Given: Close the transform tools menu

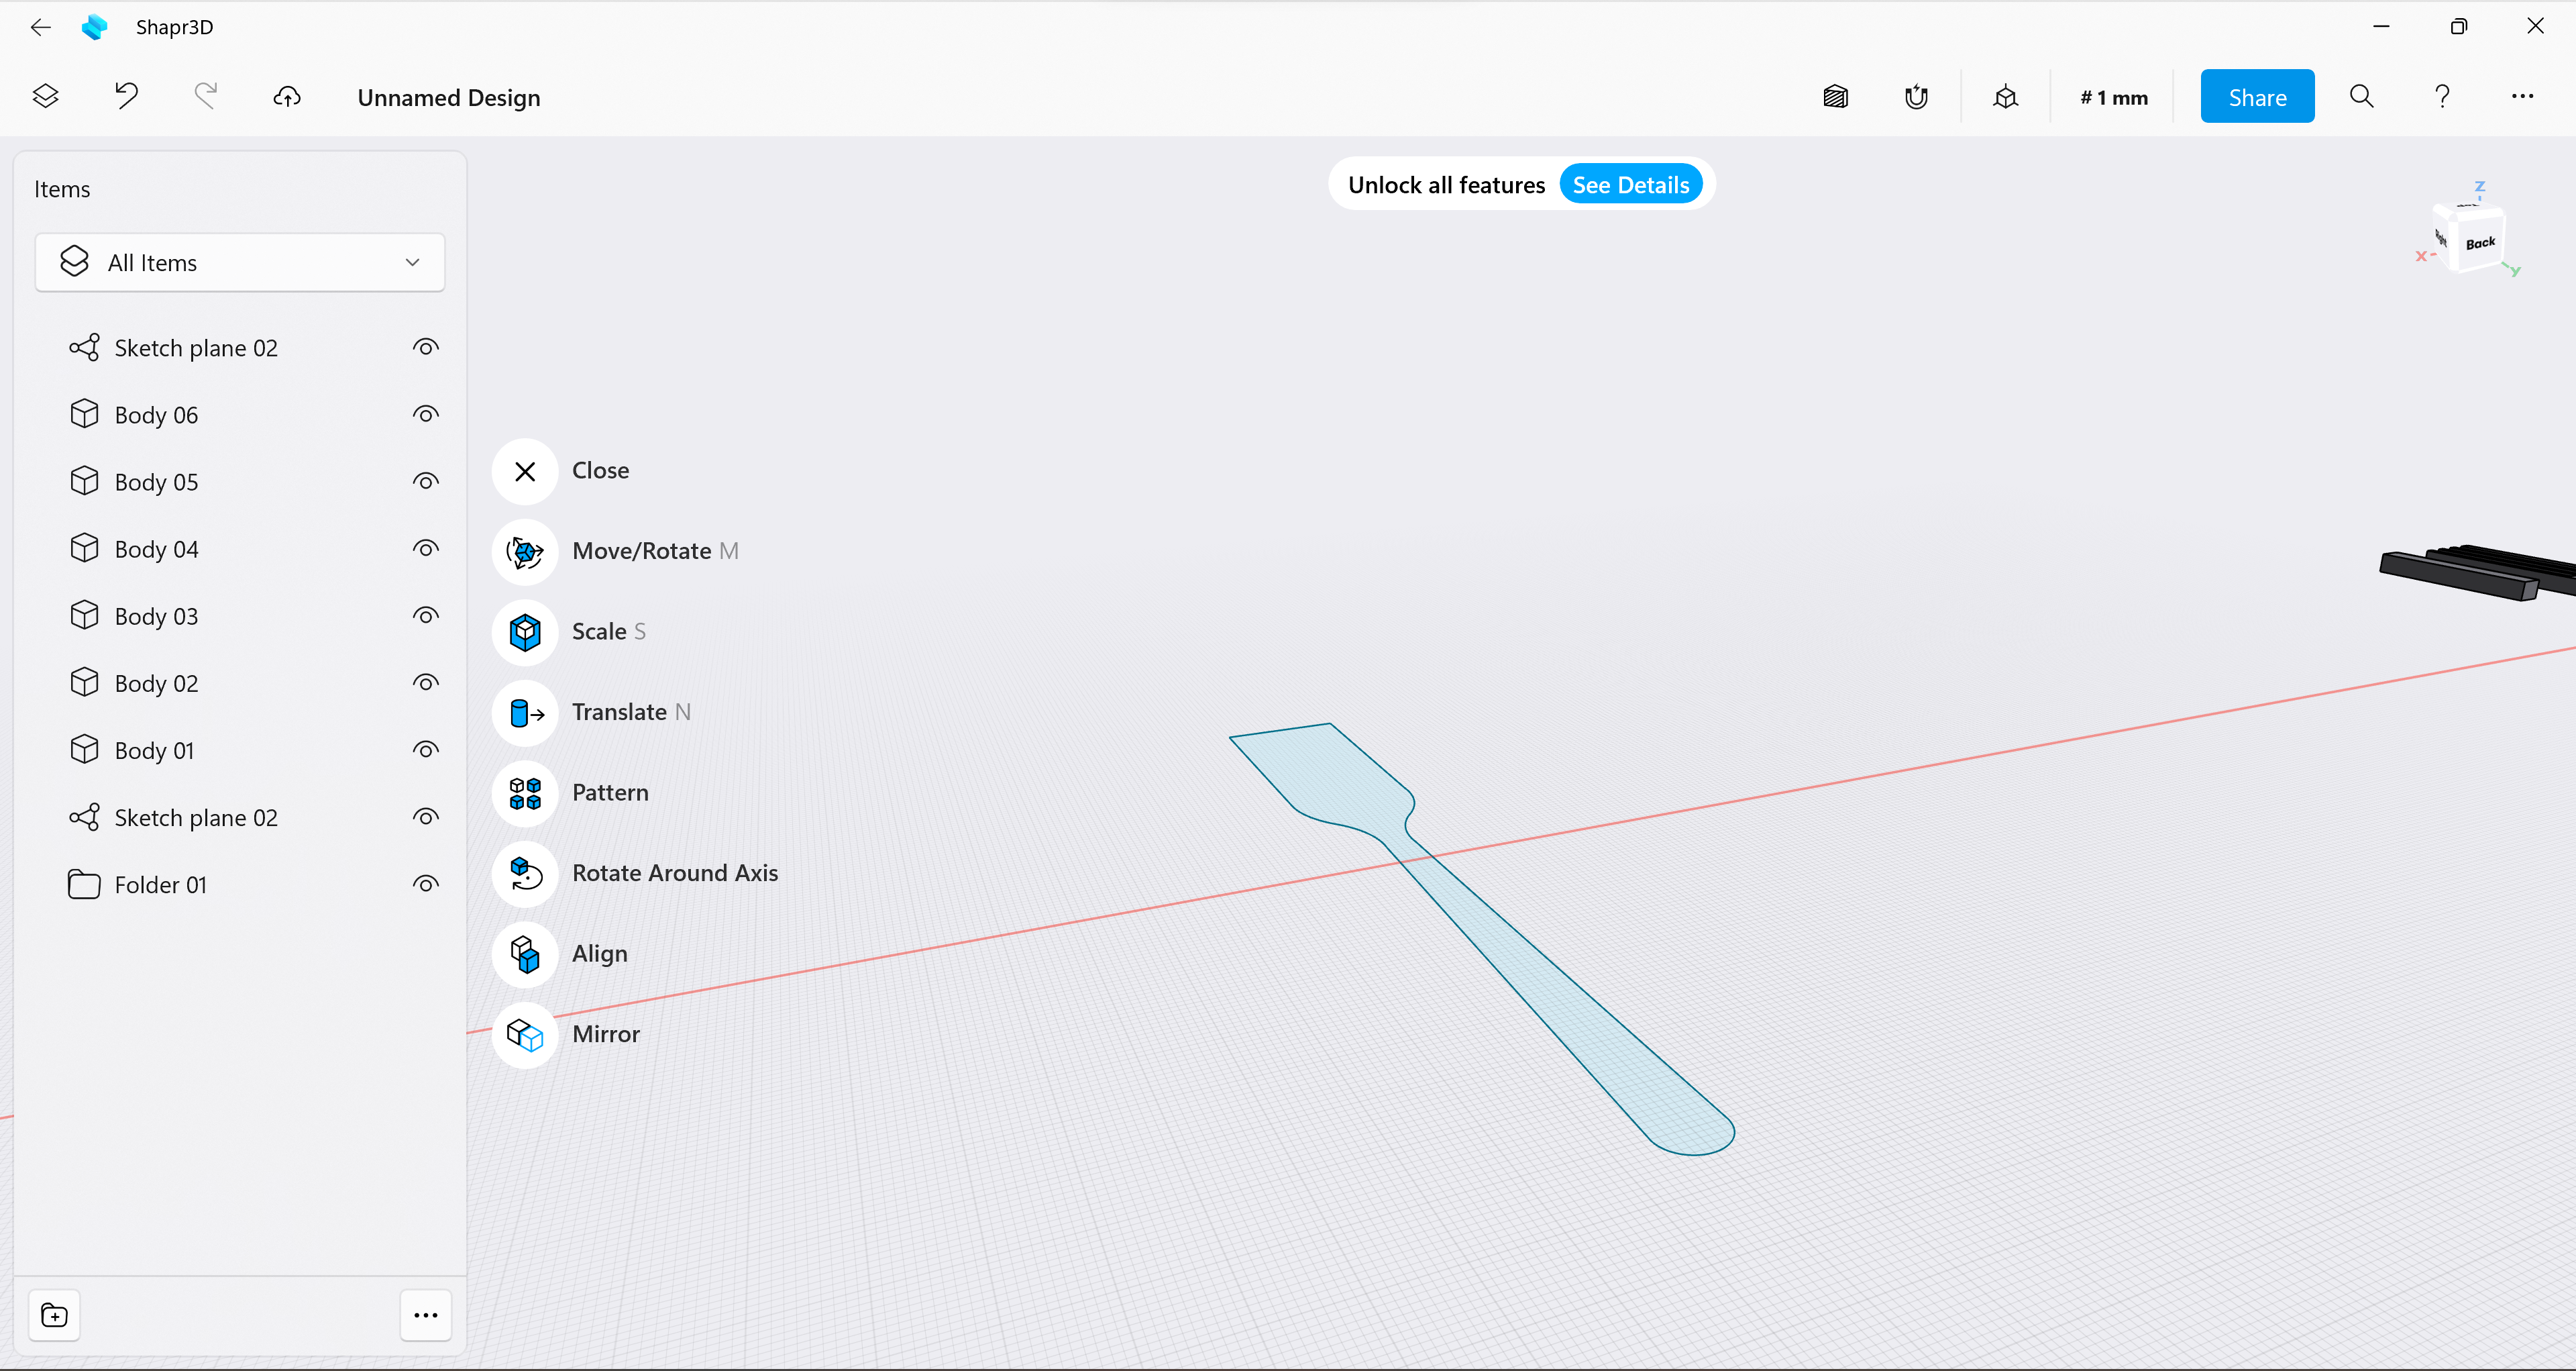Looking at the screenshot, I should coord(524,471).
